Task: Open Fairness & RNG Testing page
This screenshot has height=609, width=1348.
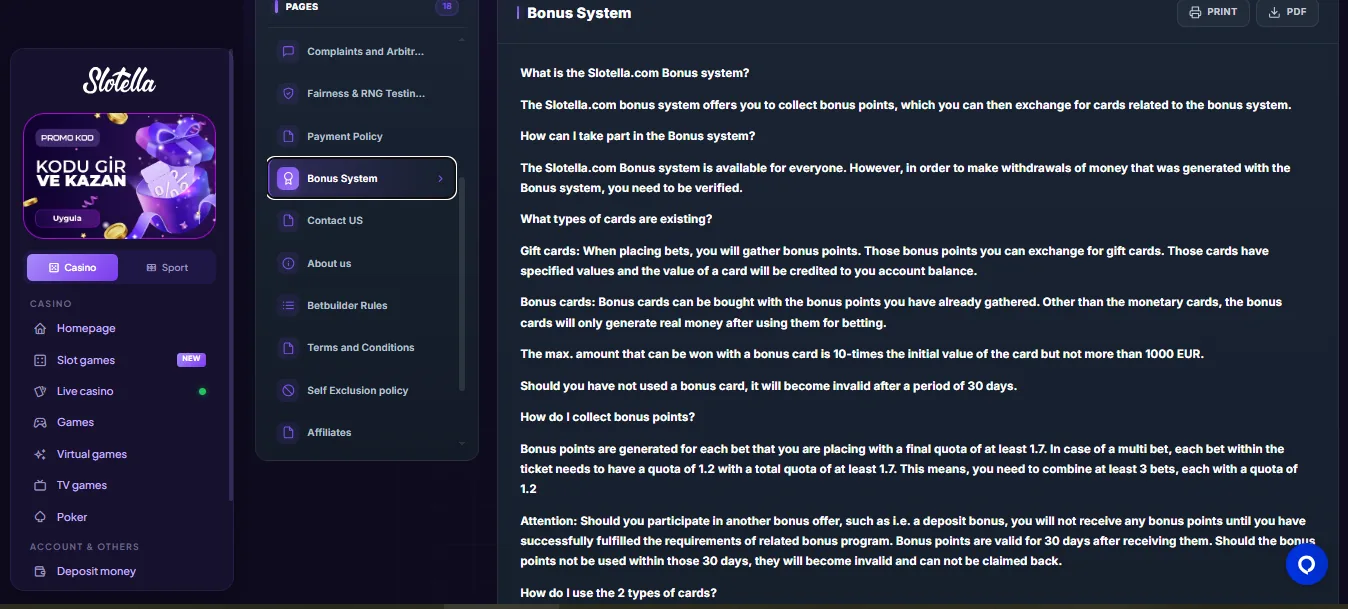Action: (361, 94)
